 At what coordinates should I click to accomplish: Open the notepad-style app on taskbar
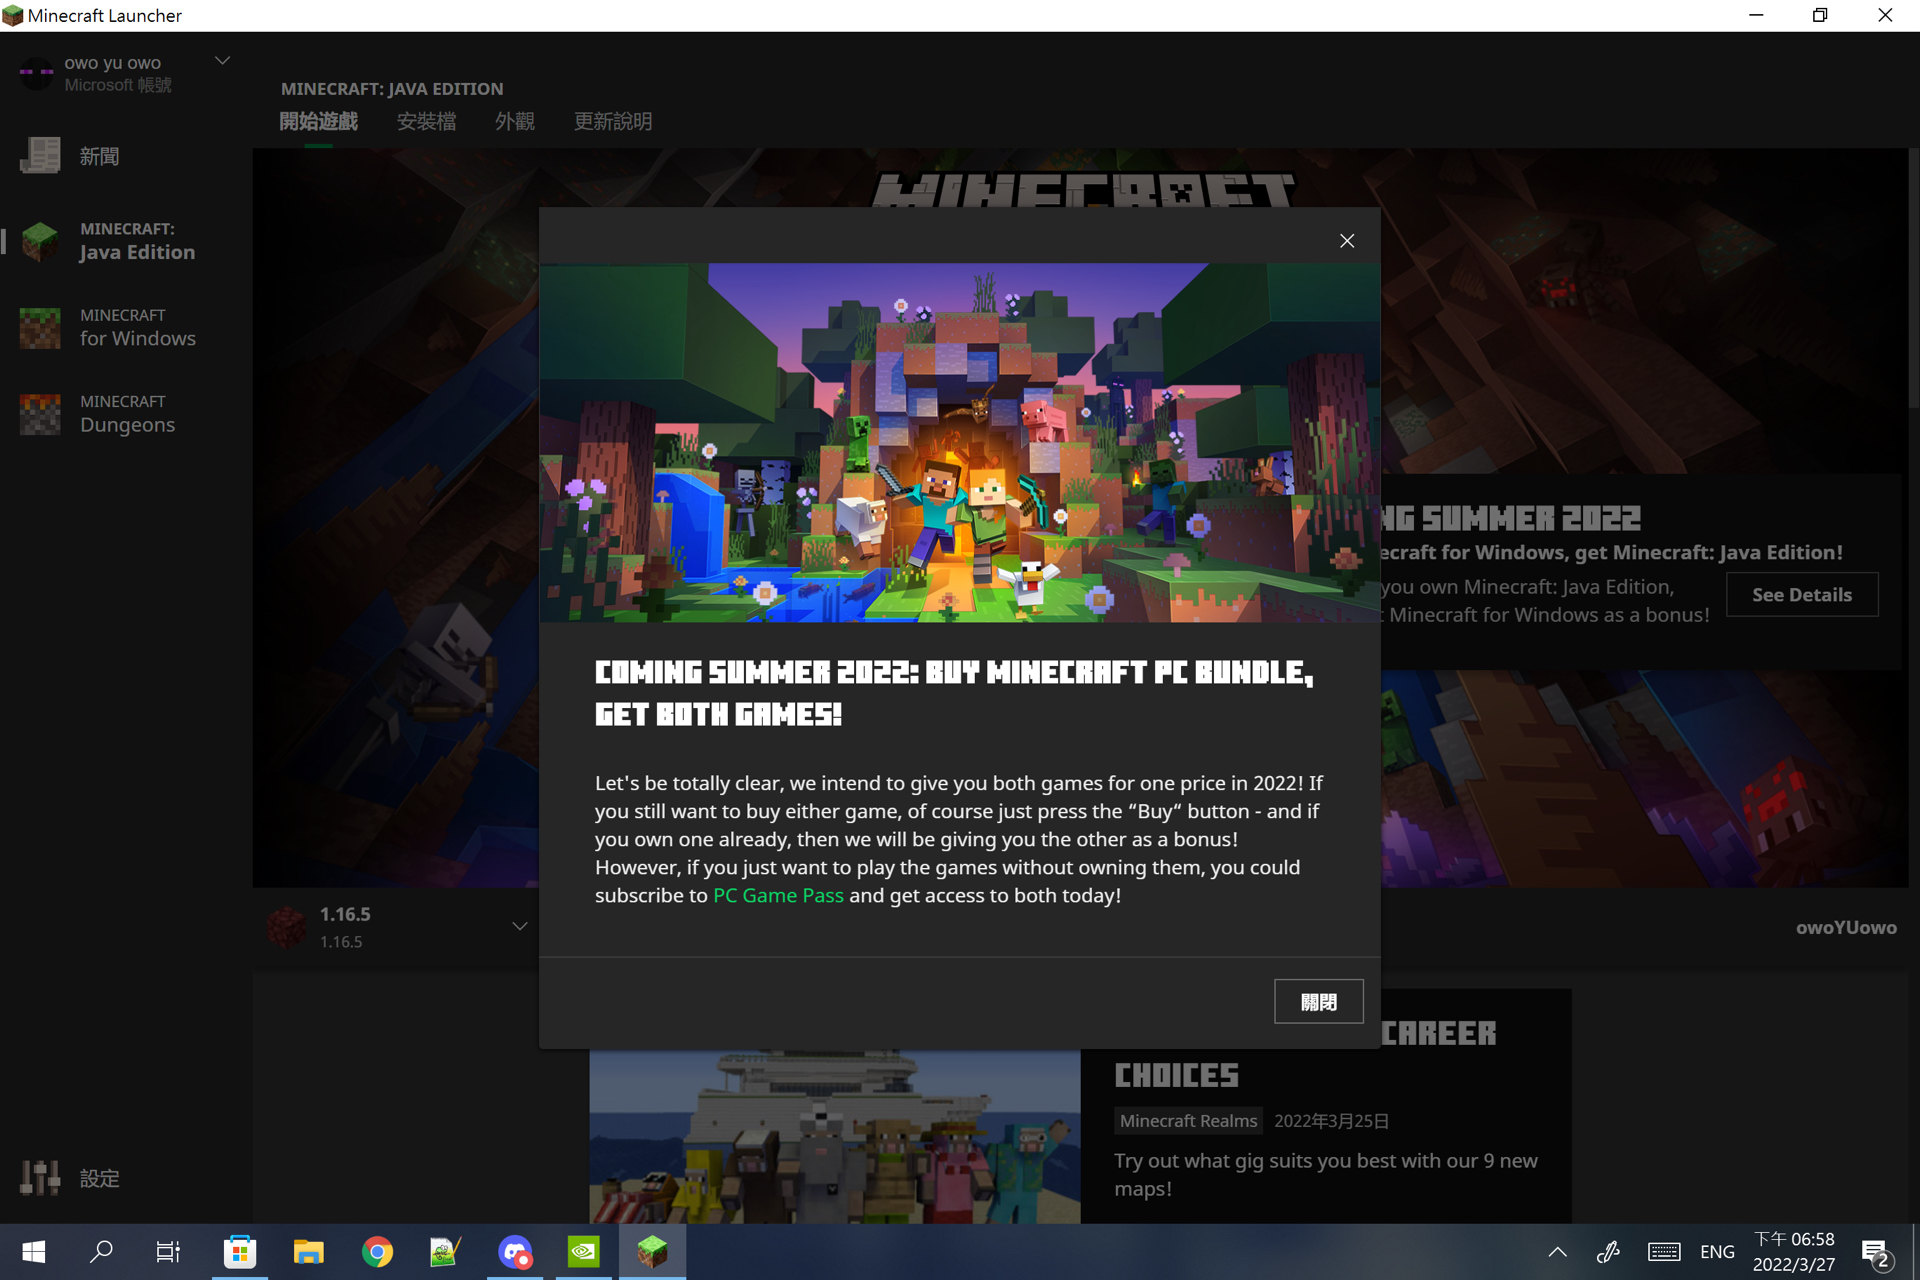point(445,1252)
